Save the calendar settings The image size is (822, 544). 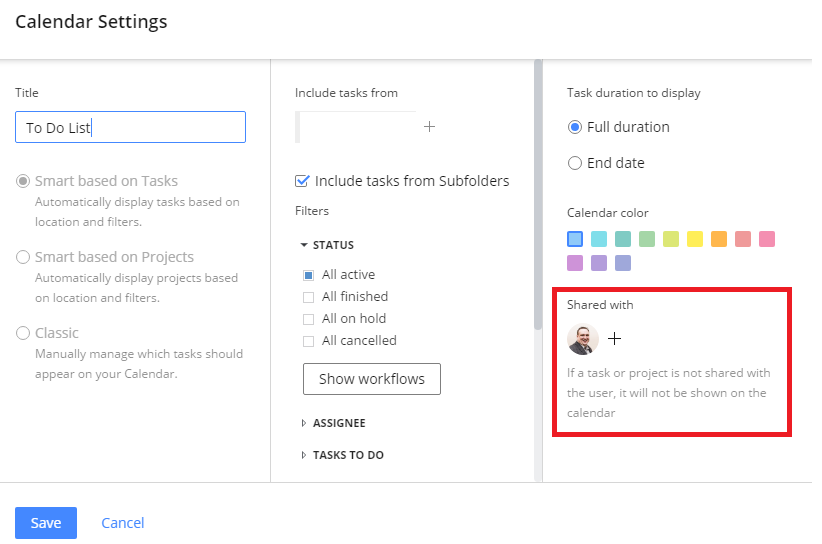[x=46, y=523]
